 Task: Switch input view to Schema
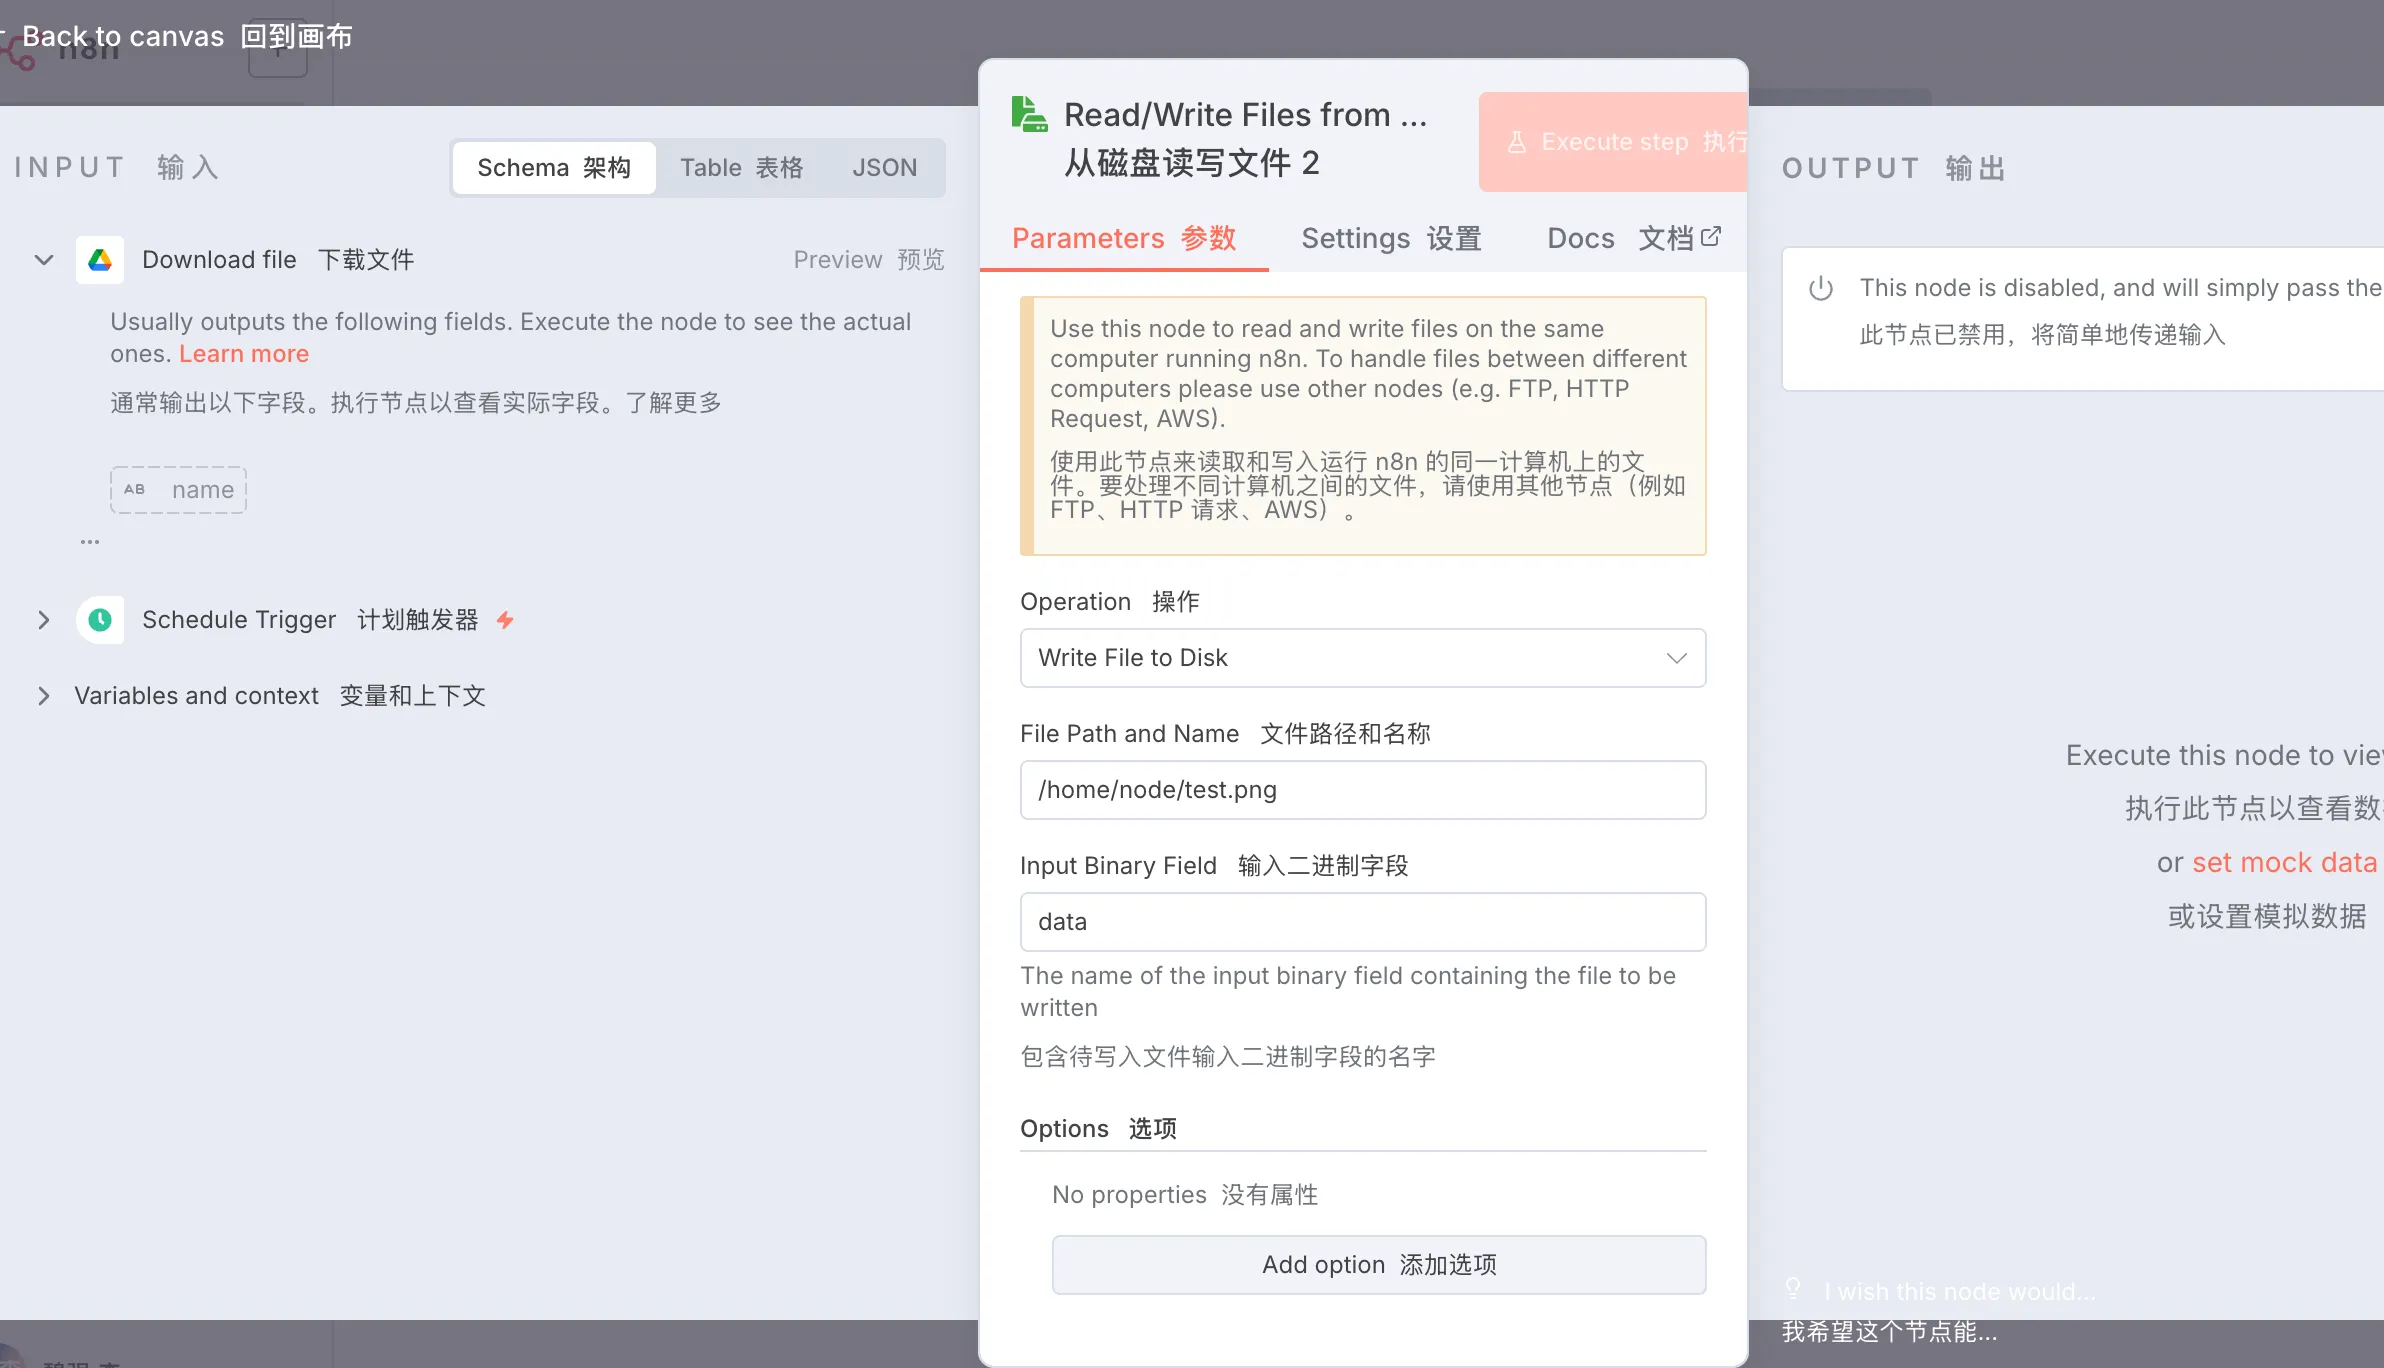click(x=554, y=167)
